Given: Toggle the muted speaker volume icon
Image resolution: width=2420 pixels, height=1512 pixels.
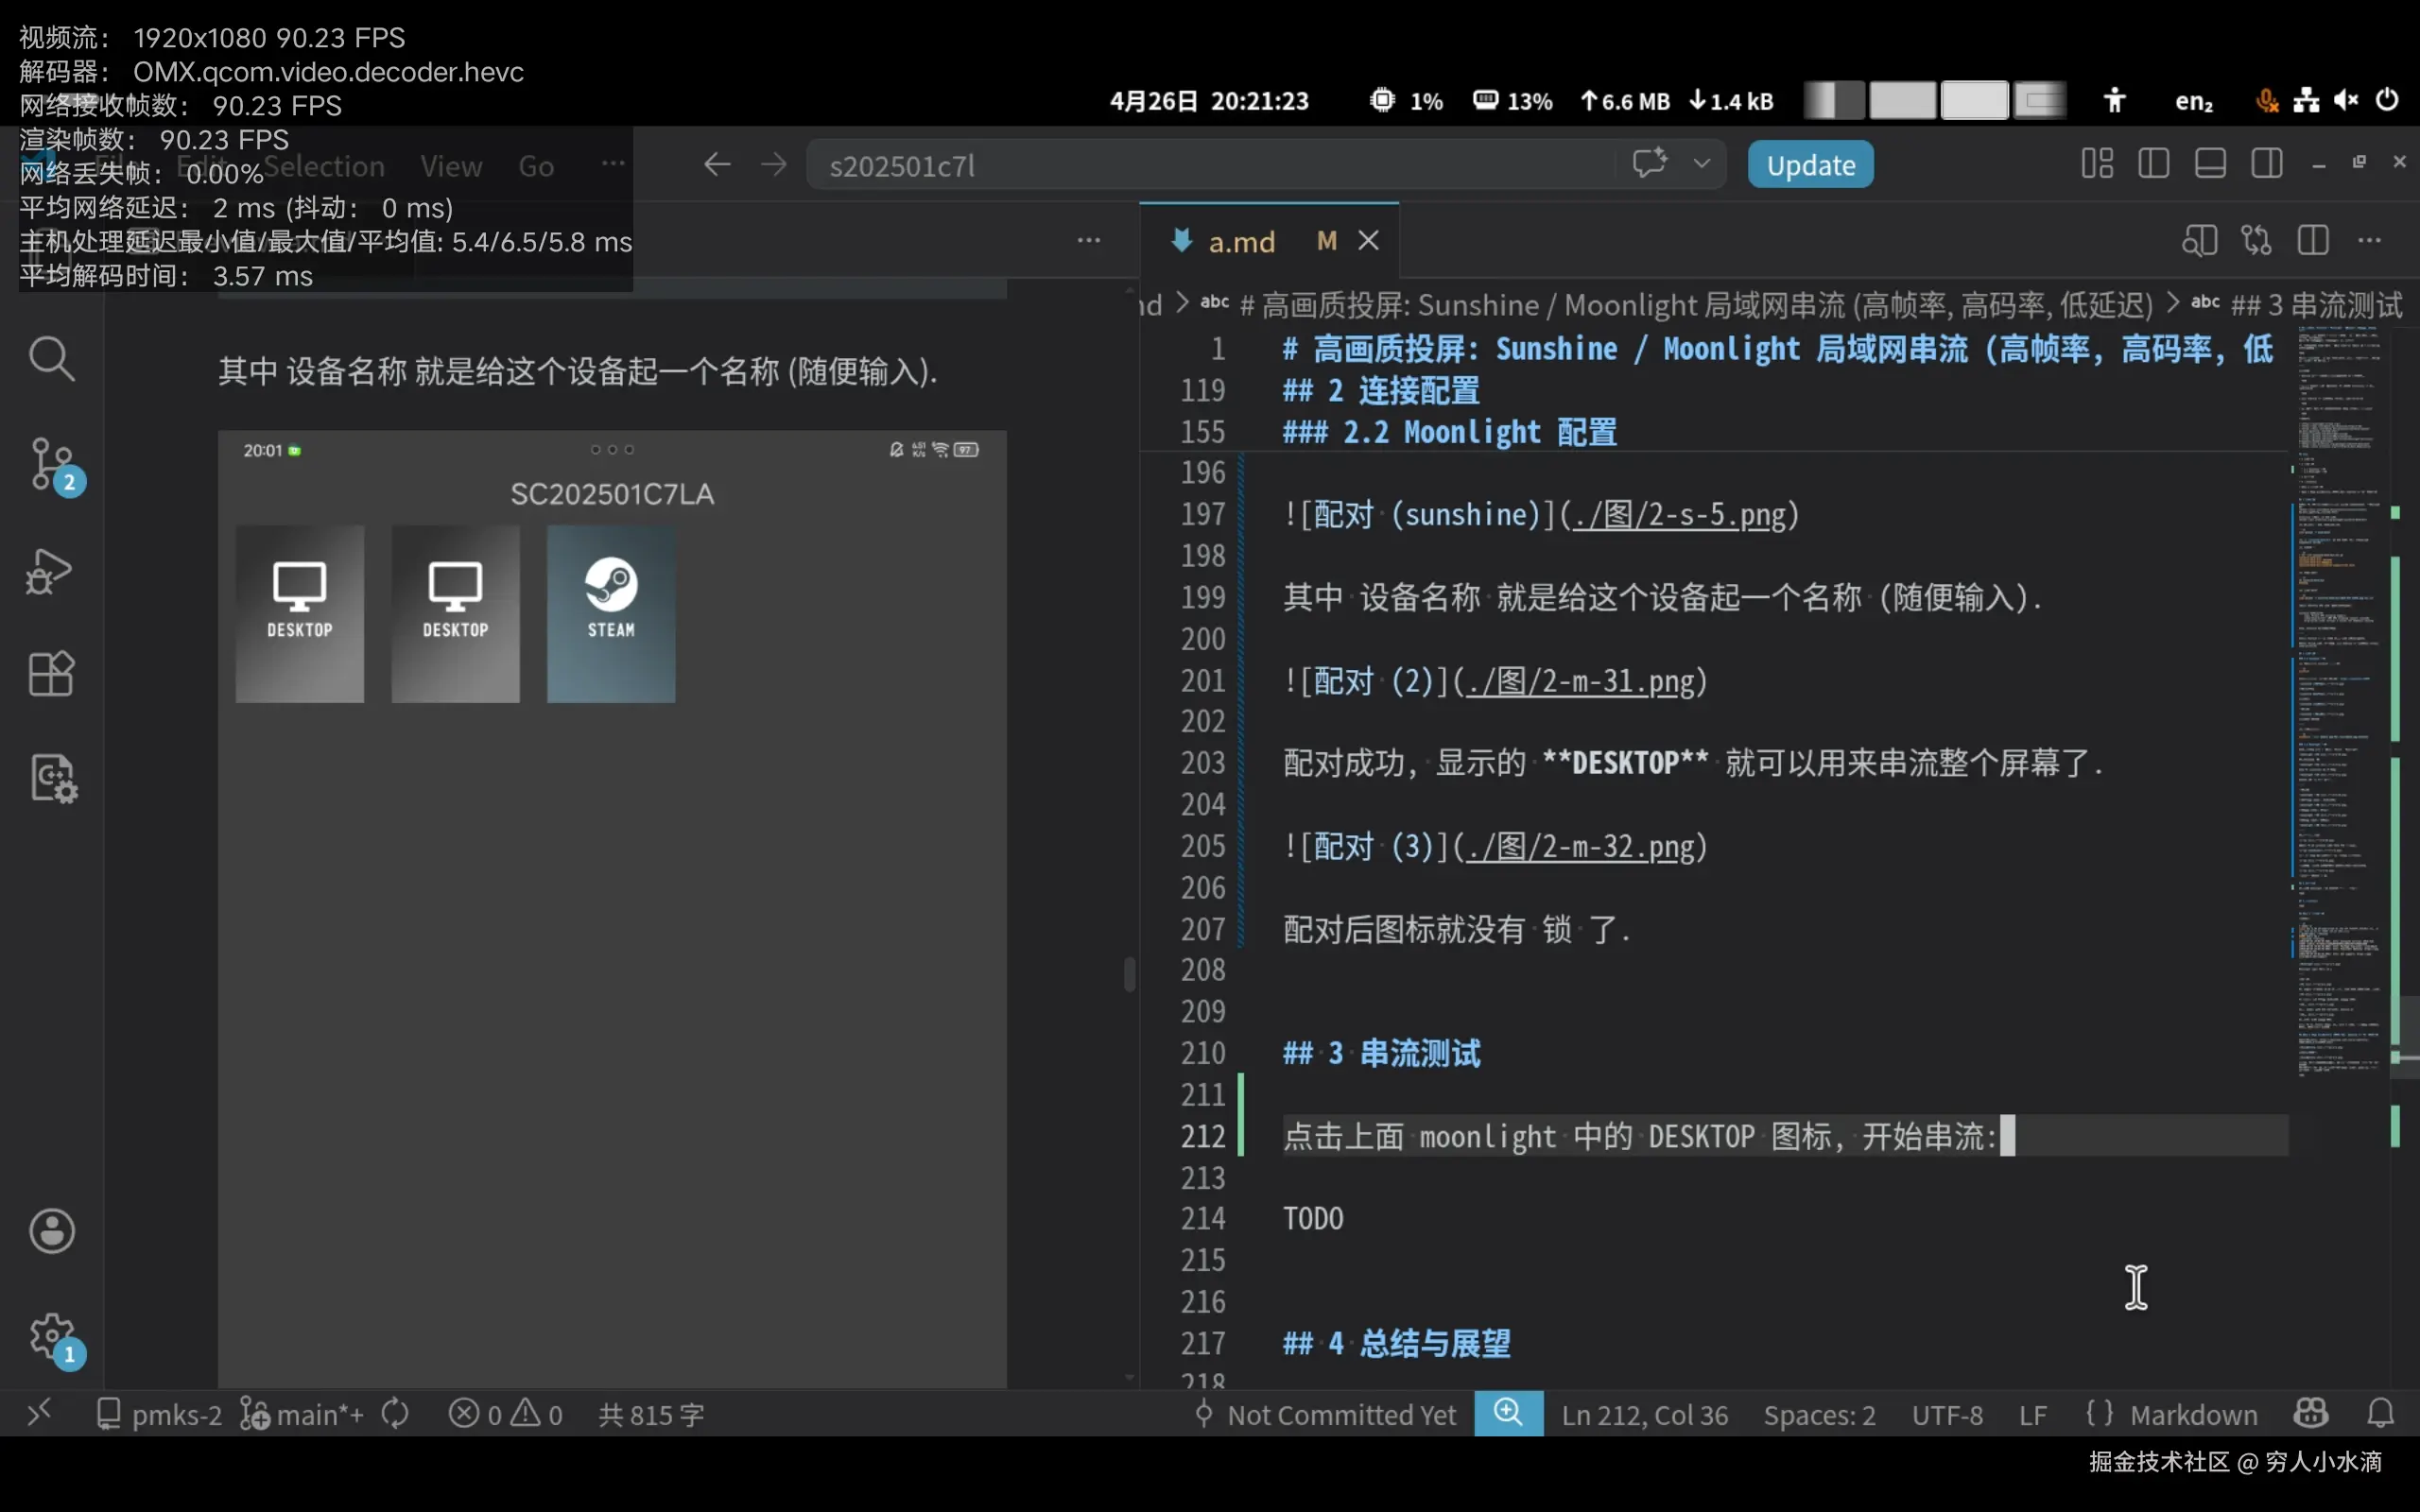Looking at the screenshot, I should click(x=2346, y=100).
